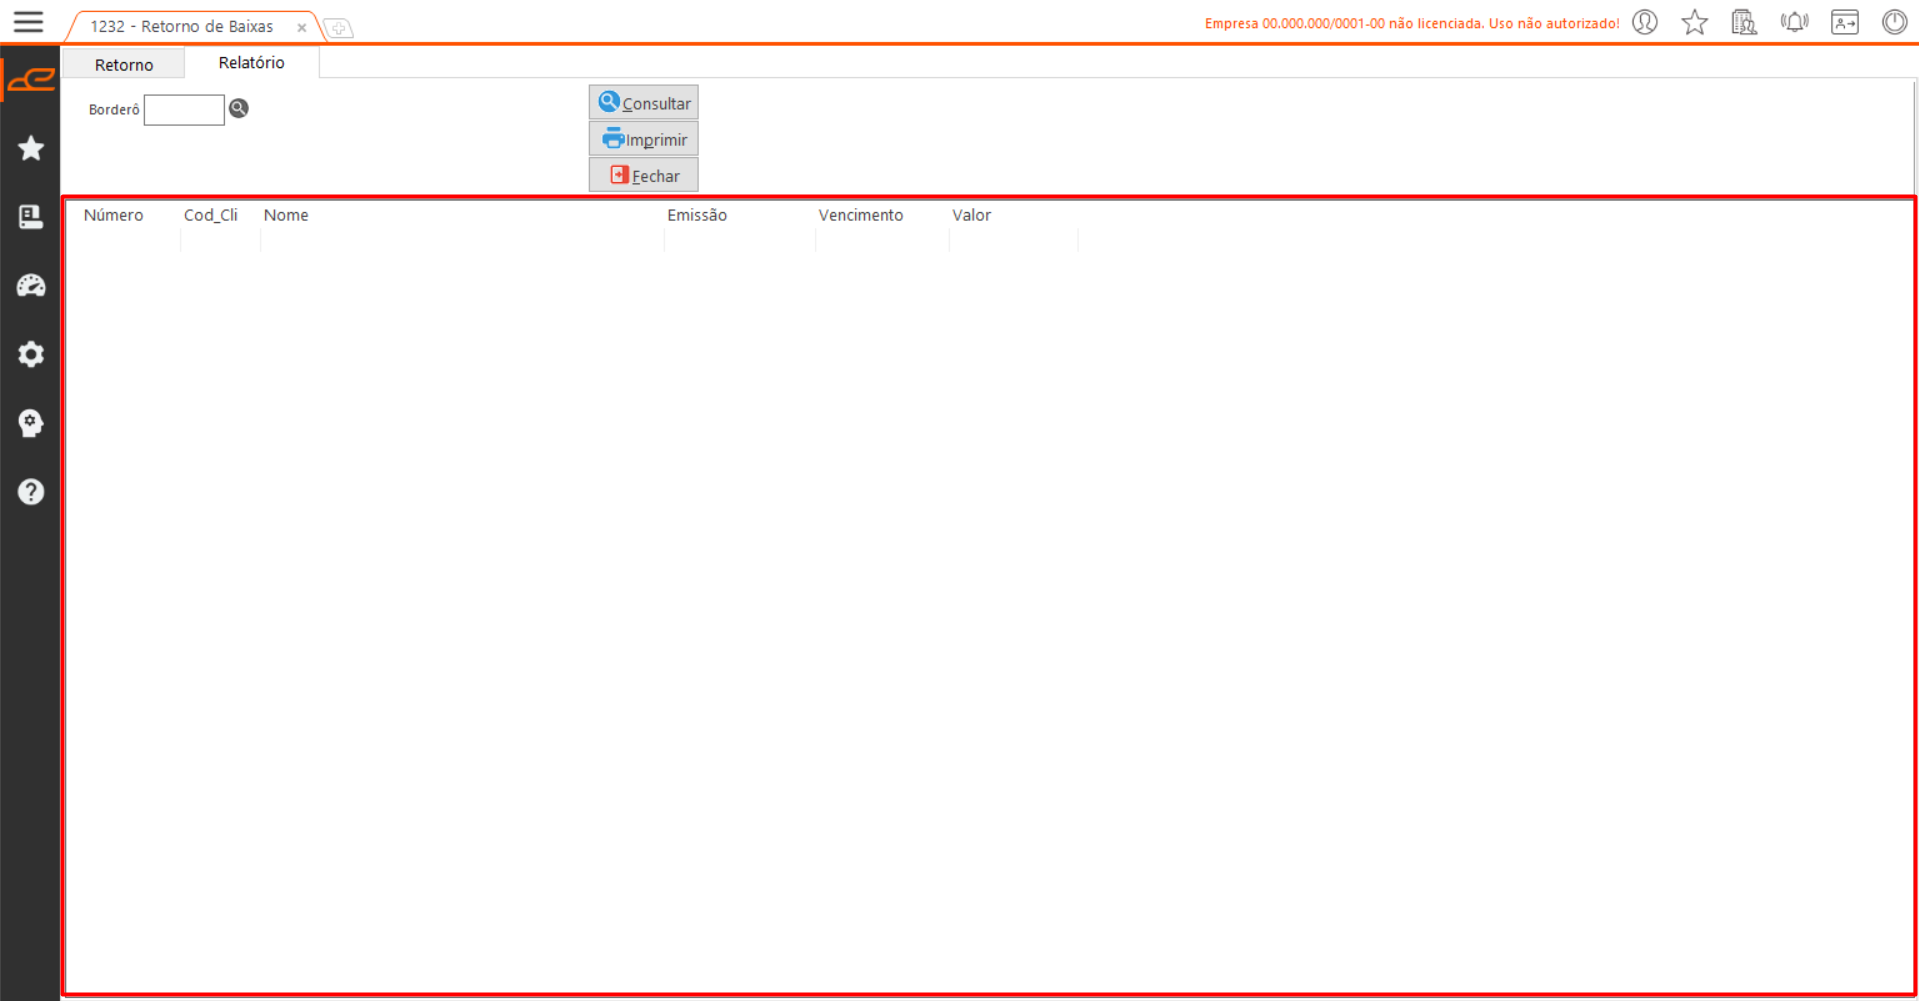Click the orange app logo in the sidebar
Image resolution: width=1919 pixels, height=1001 pixels.
(x=31, y=79)
